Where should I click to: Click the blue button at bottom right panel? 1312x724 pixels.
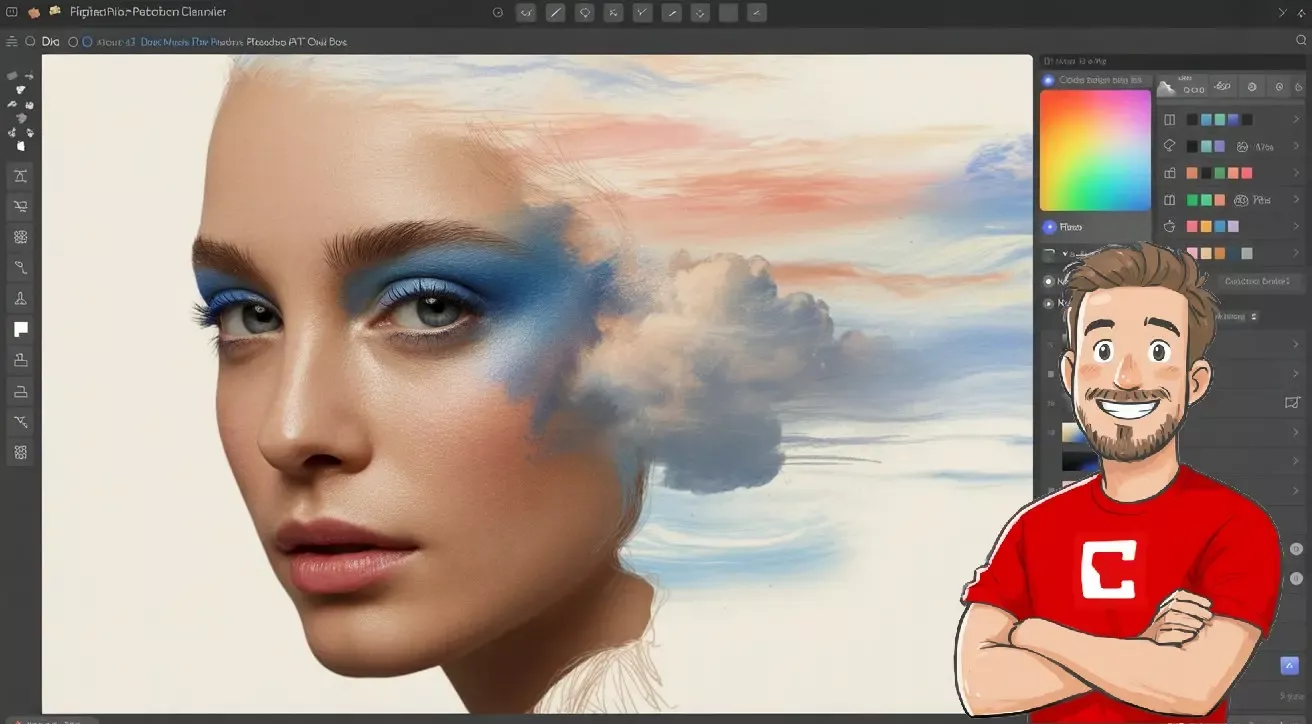click(x=1289, y=665)
